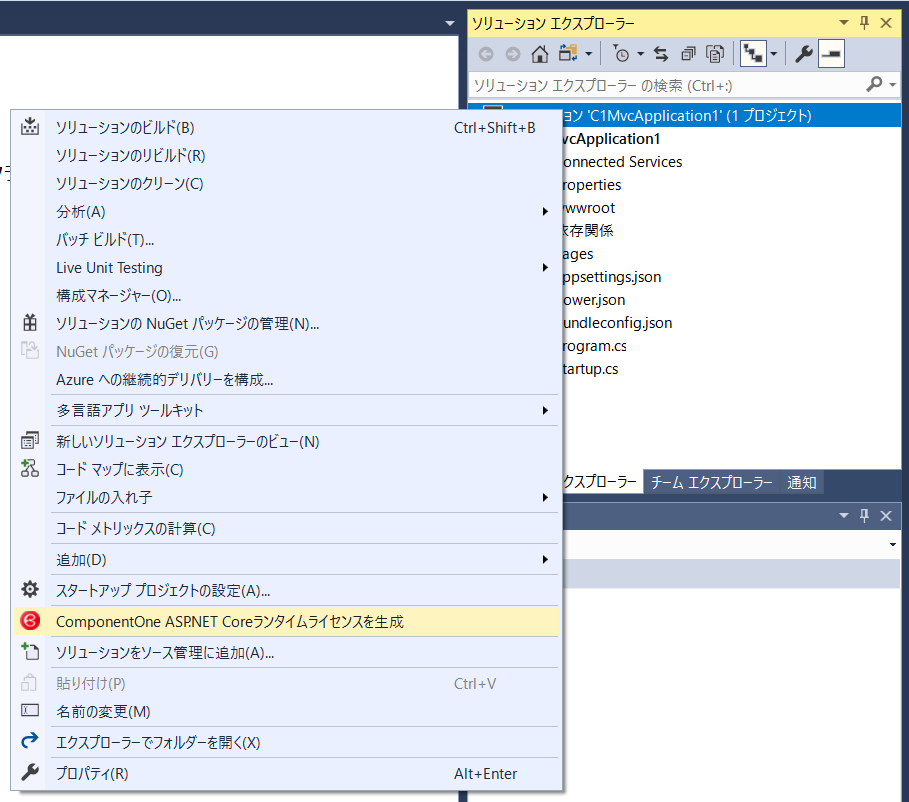Click the code map icon

pos(30,469)
